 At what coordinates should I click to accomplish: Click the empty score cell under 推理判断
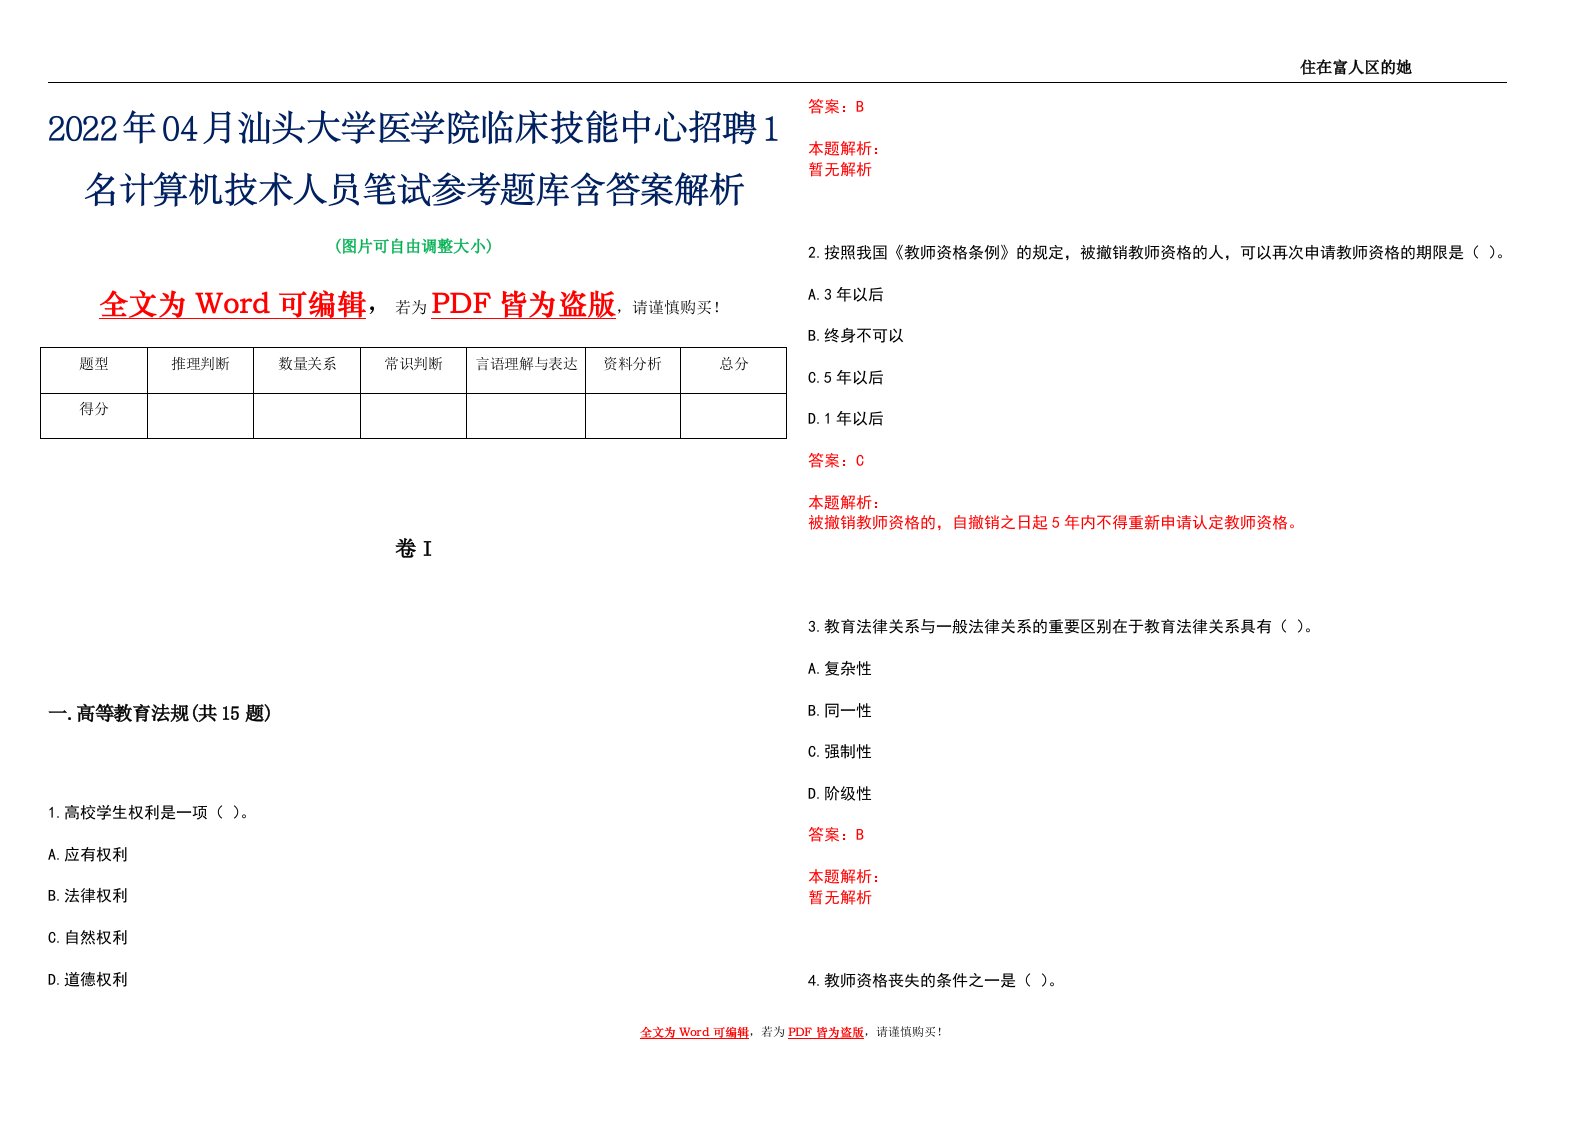[x=200, y=416]
